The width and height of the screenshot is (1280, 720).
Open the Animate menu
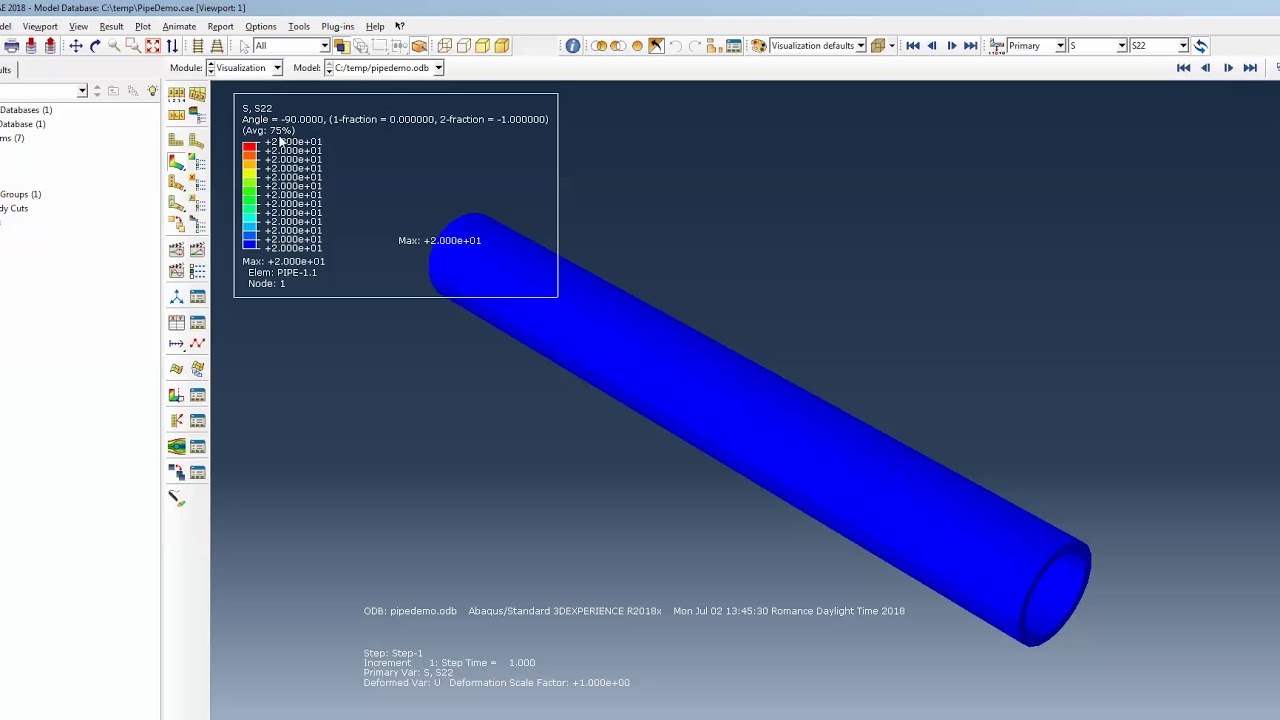click(x=179, y=26)
